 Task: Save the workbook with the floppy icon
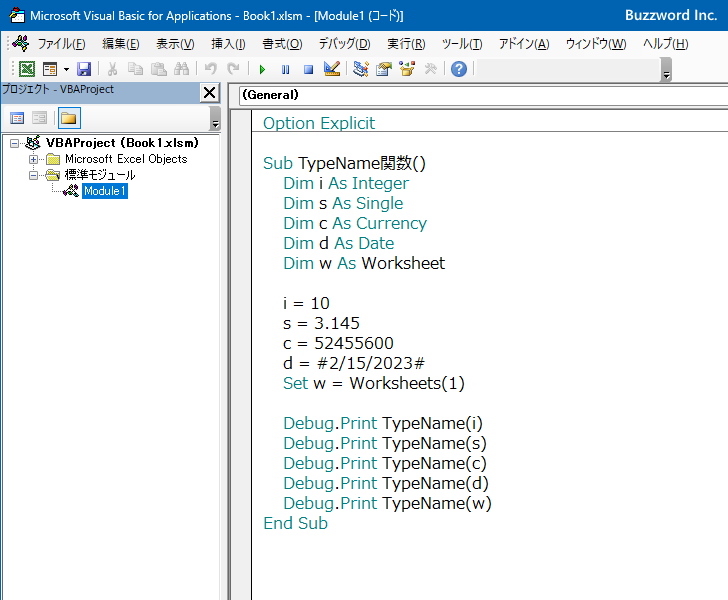coord(84,69)
